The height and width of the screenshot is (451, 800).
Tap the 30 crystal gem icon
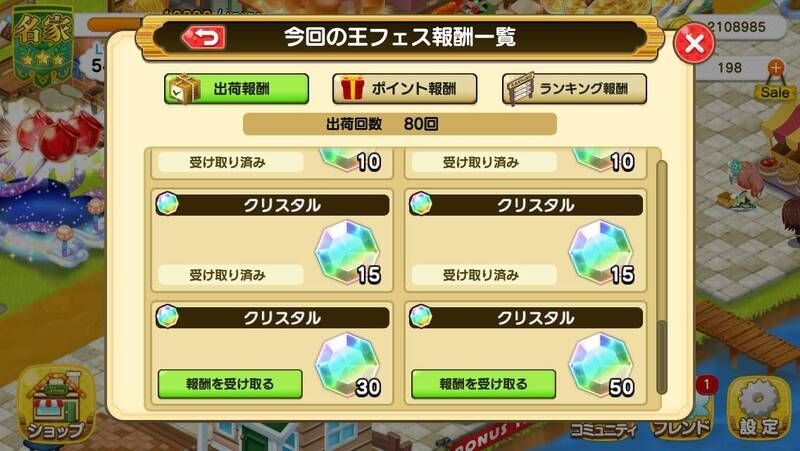pos(347,364)
